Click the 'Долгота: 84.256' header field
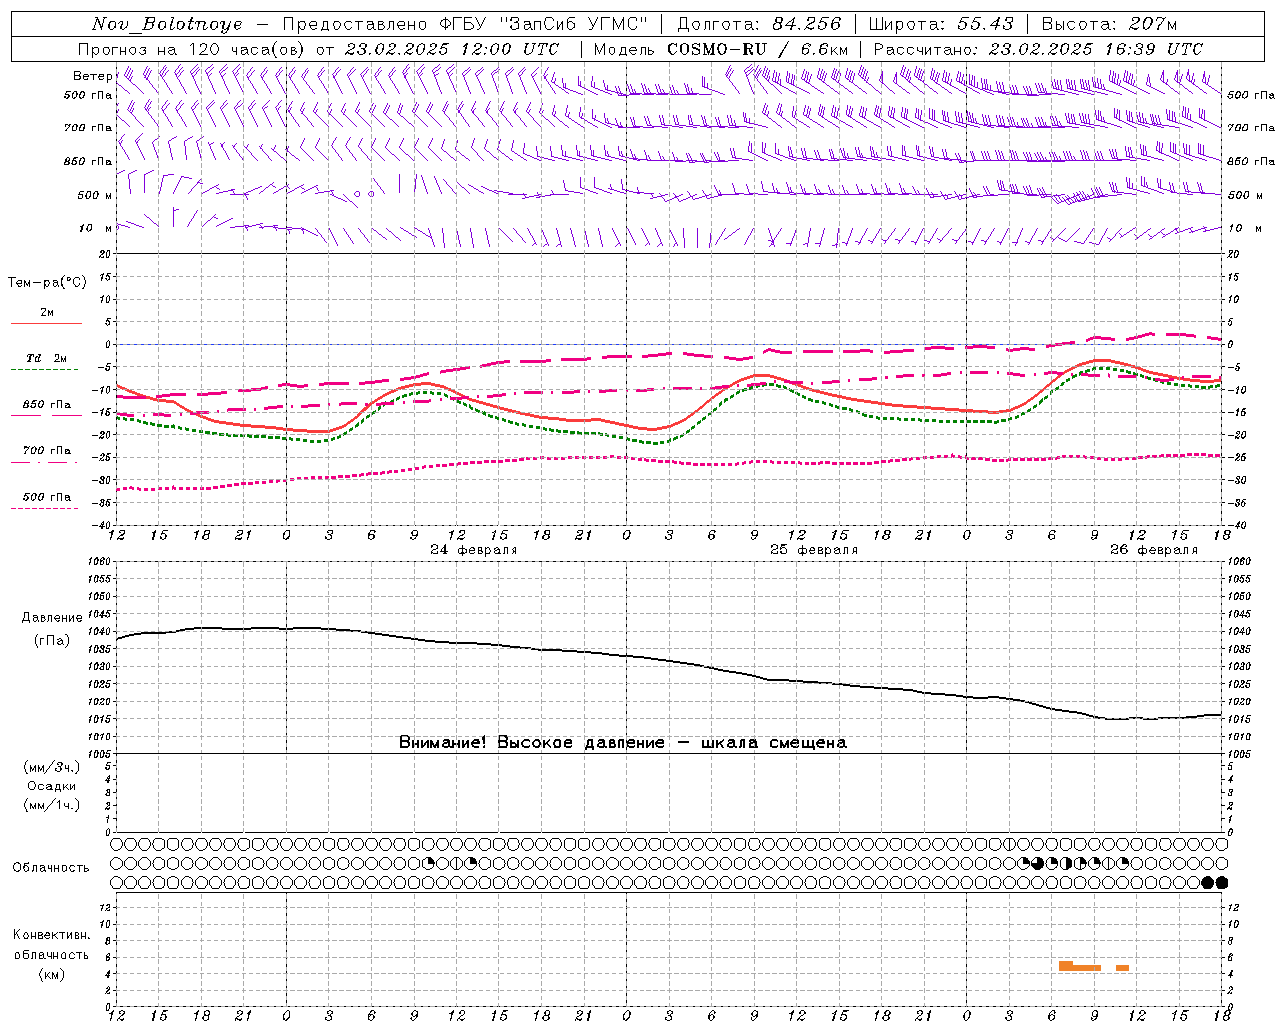 click(x=760, y=24)
